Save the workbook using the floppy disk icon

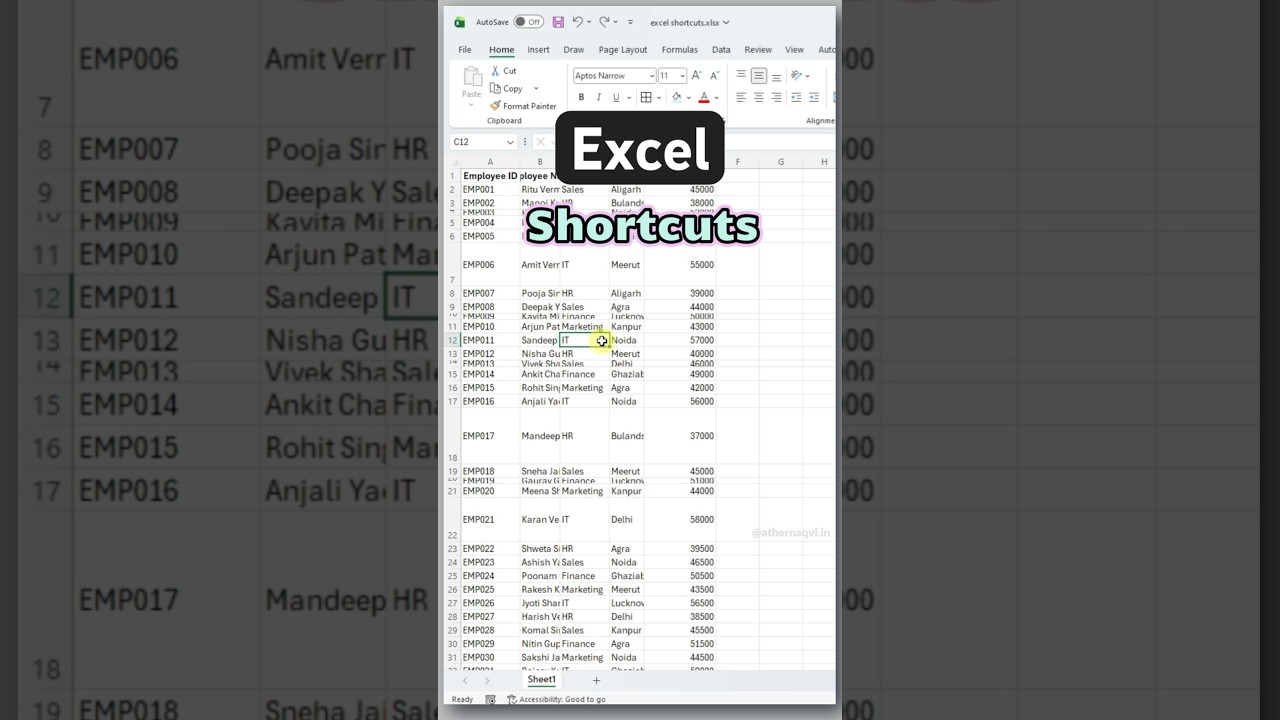coord(558,22)
